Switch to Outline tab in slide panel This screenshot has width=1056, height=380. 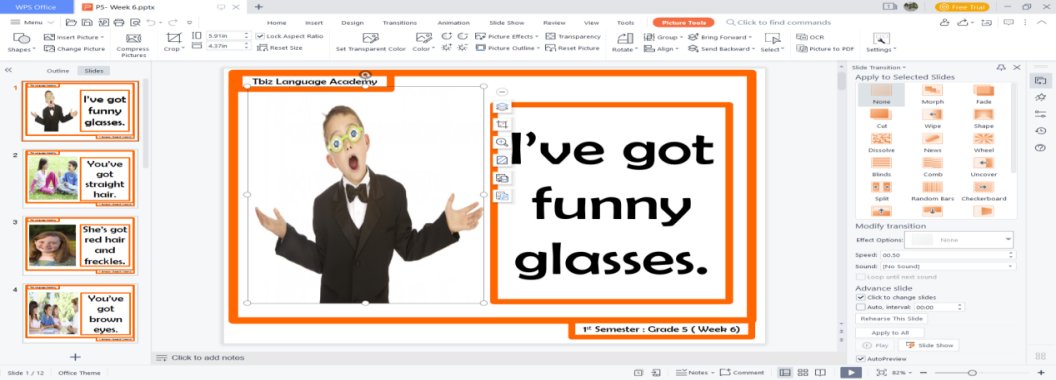pos(57,71)
